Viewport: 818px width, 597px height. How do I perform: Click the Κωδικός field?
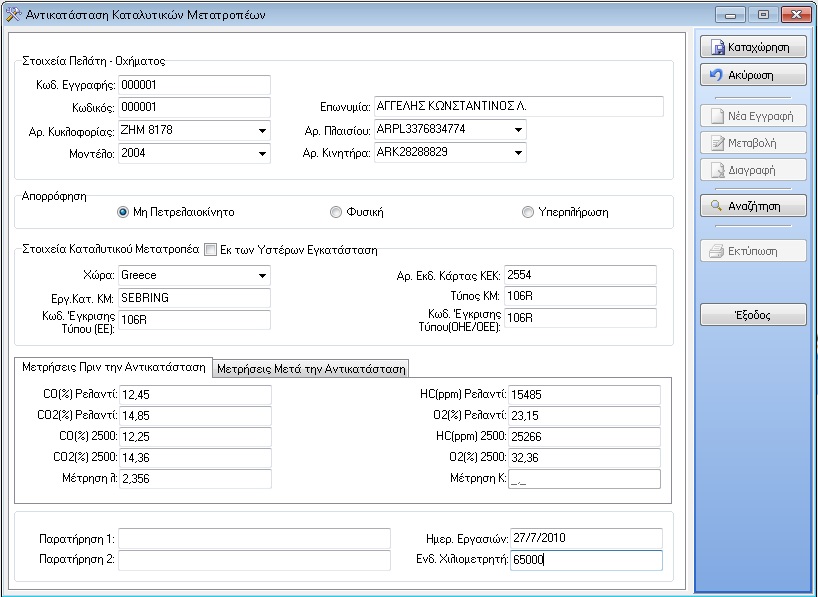coord(194,107)
